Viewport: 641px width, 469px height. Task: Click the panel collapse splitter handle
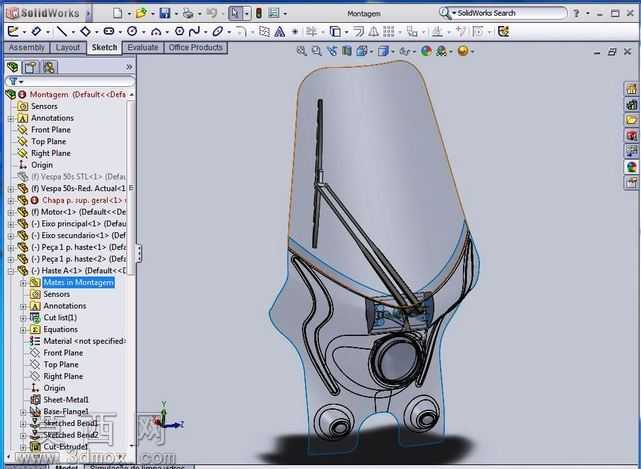click(x=139, y=254)
